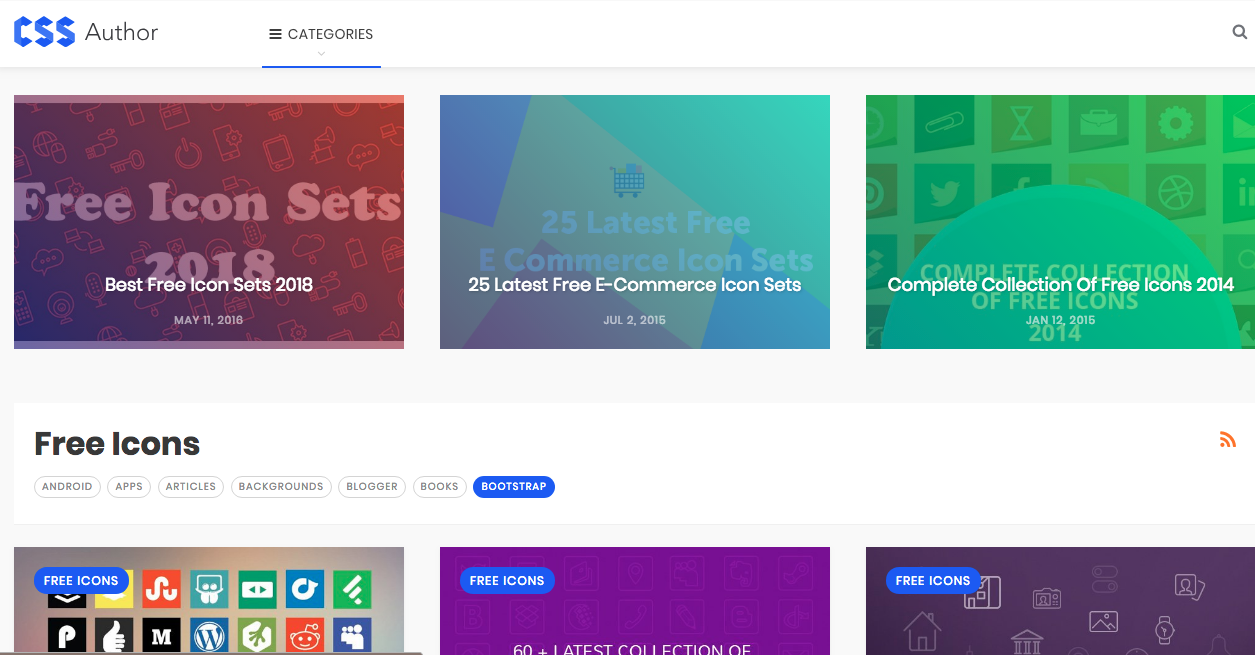Click the house outline icon
The image size is (1255, 655).
pyautogui.click(x=921, y=633)
